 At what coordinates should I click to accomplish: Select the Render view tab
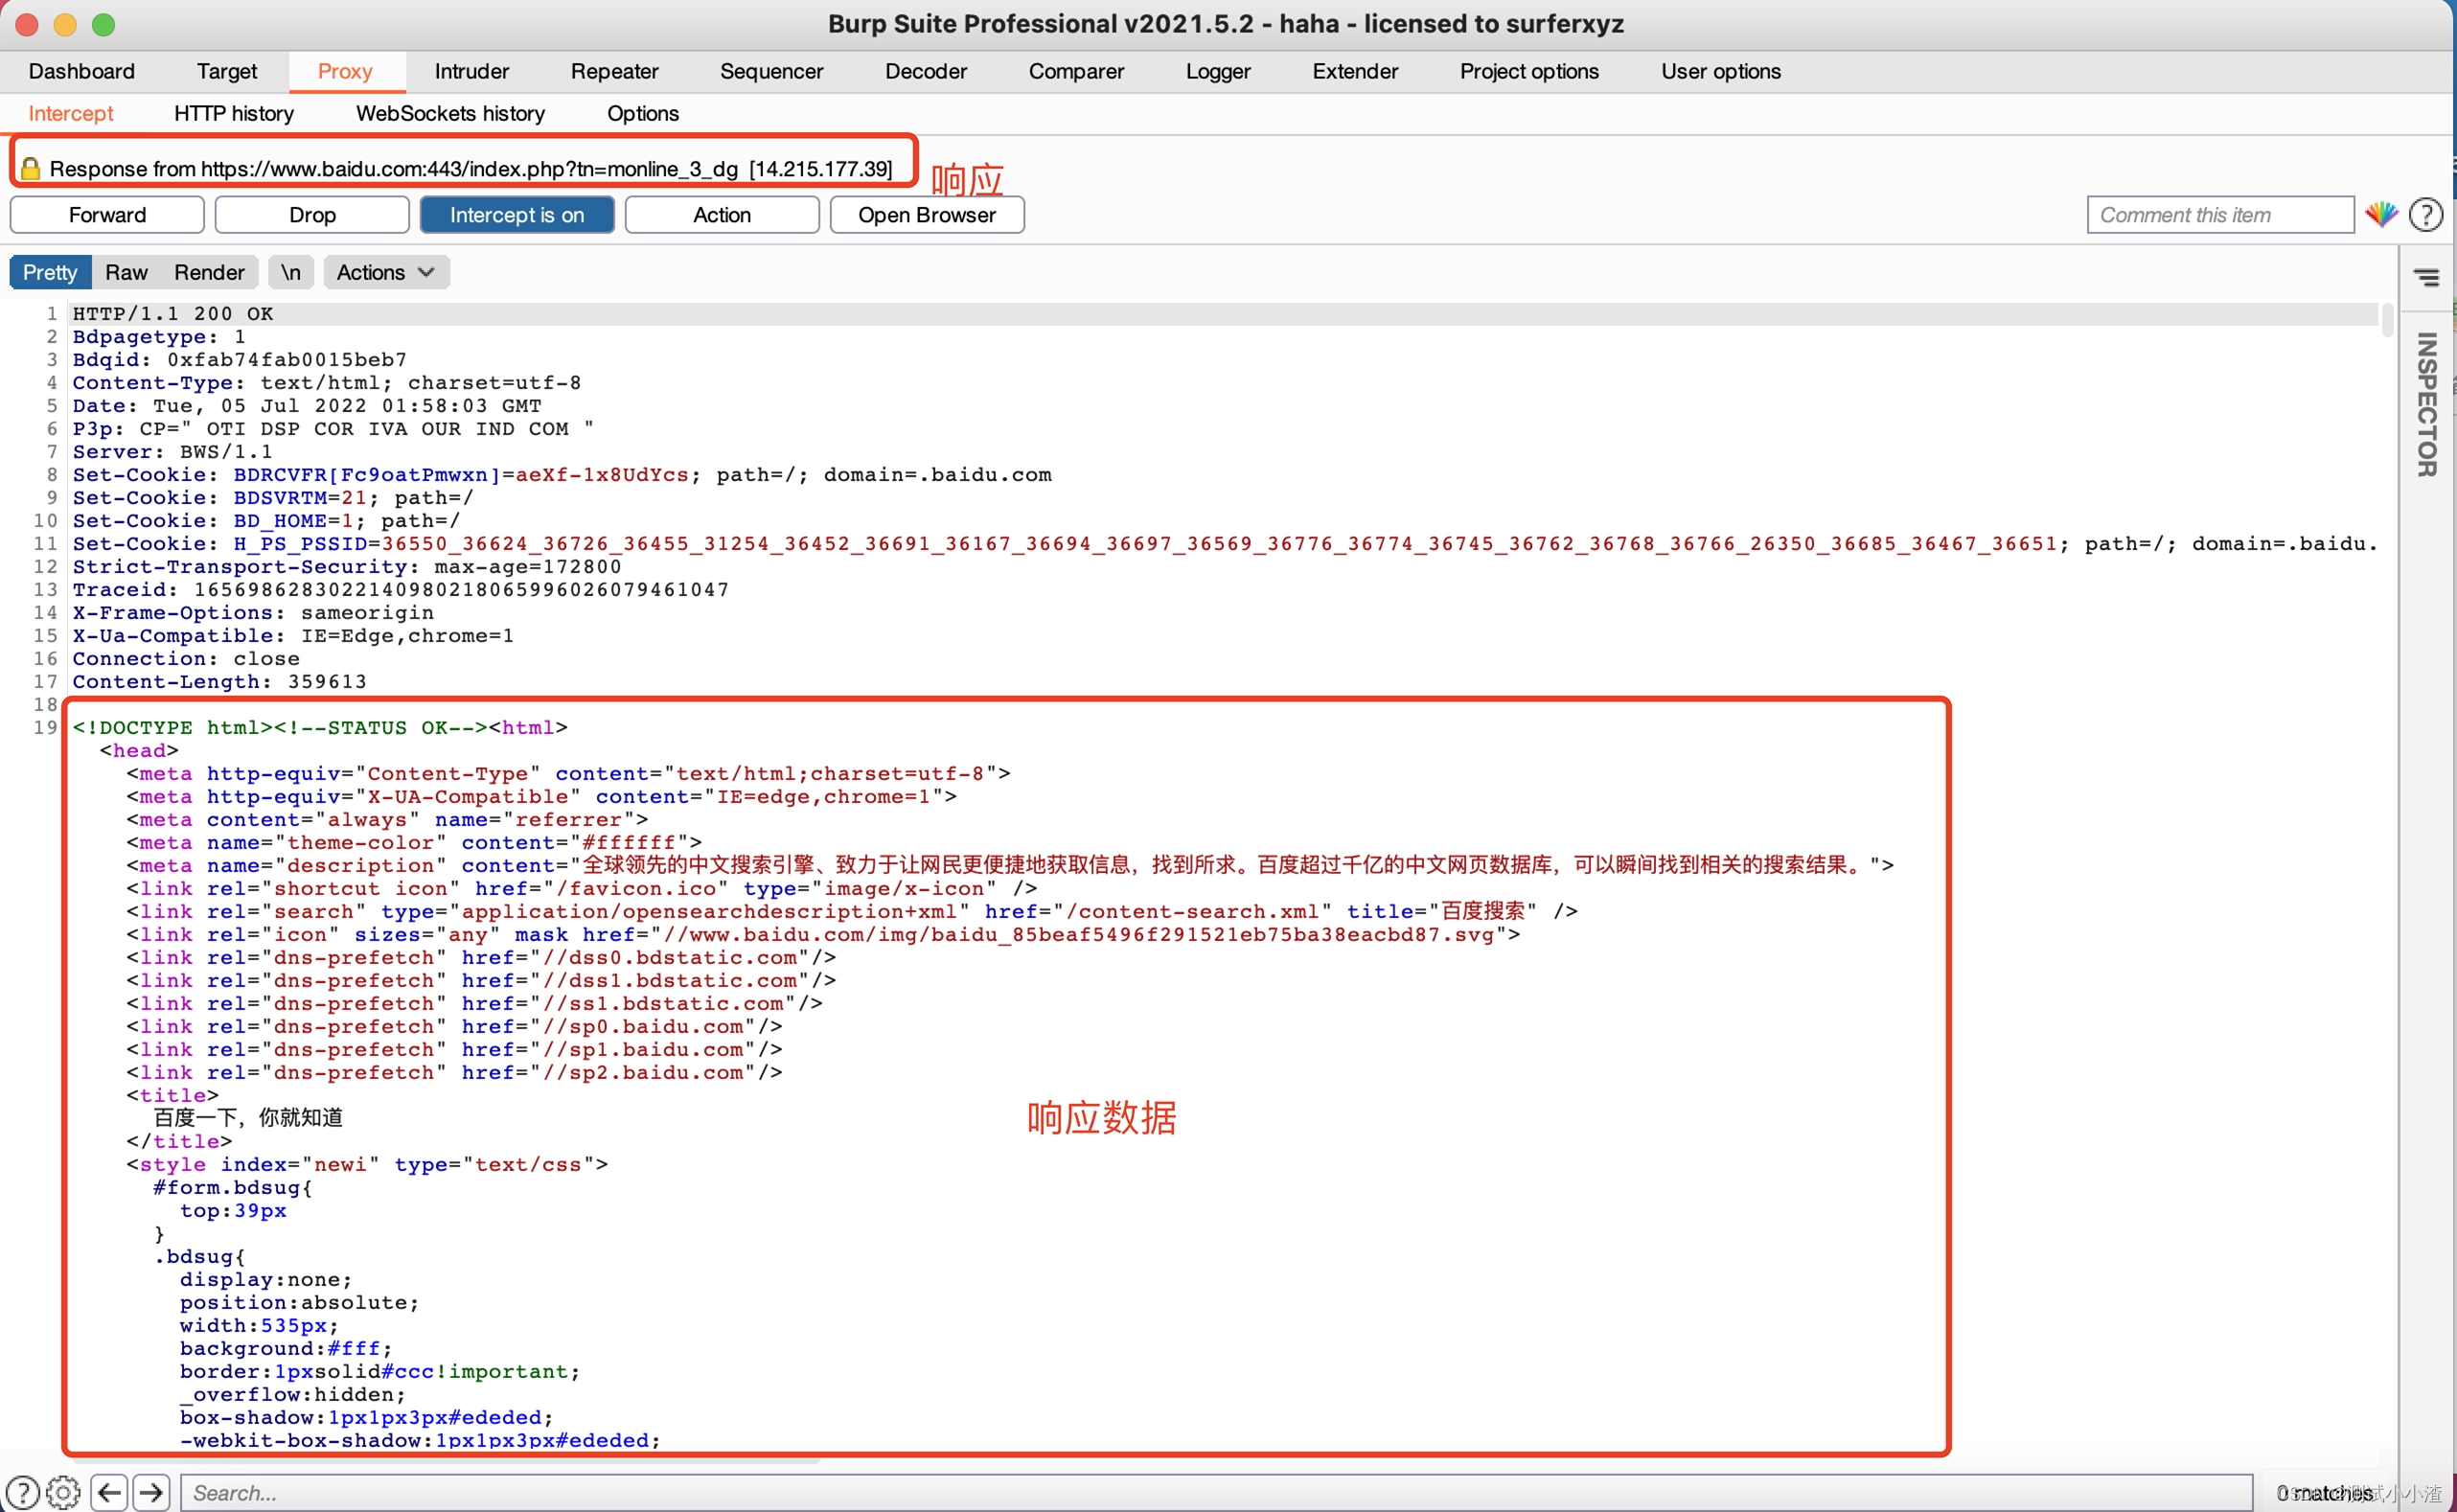coord(209,272)
